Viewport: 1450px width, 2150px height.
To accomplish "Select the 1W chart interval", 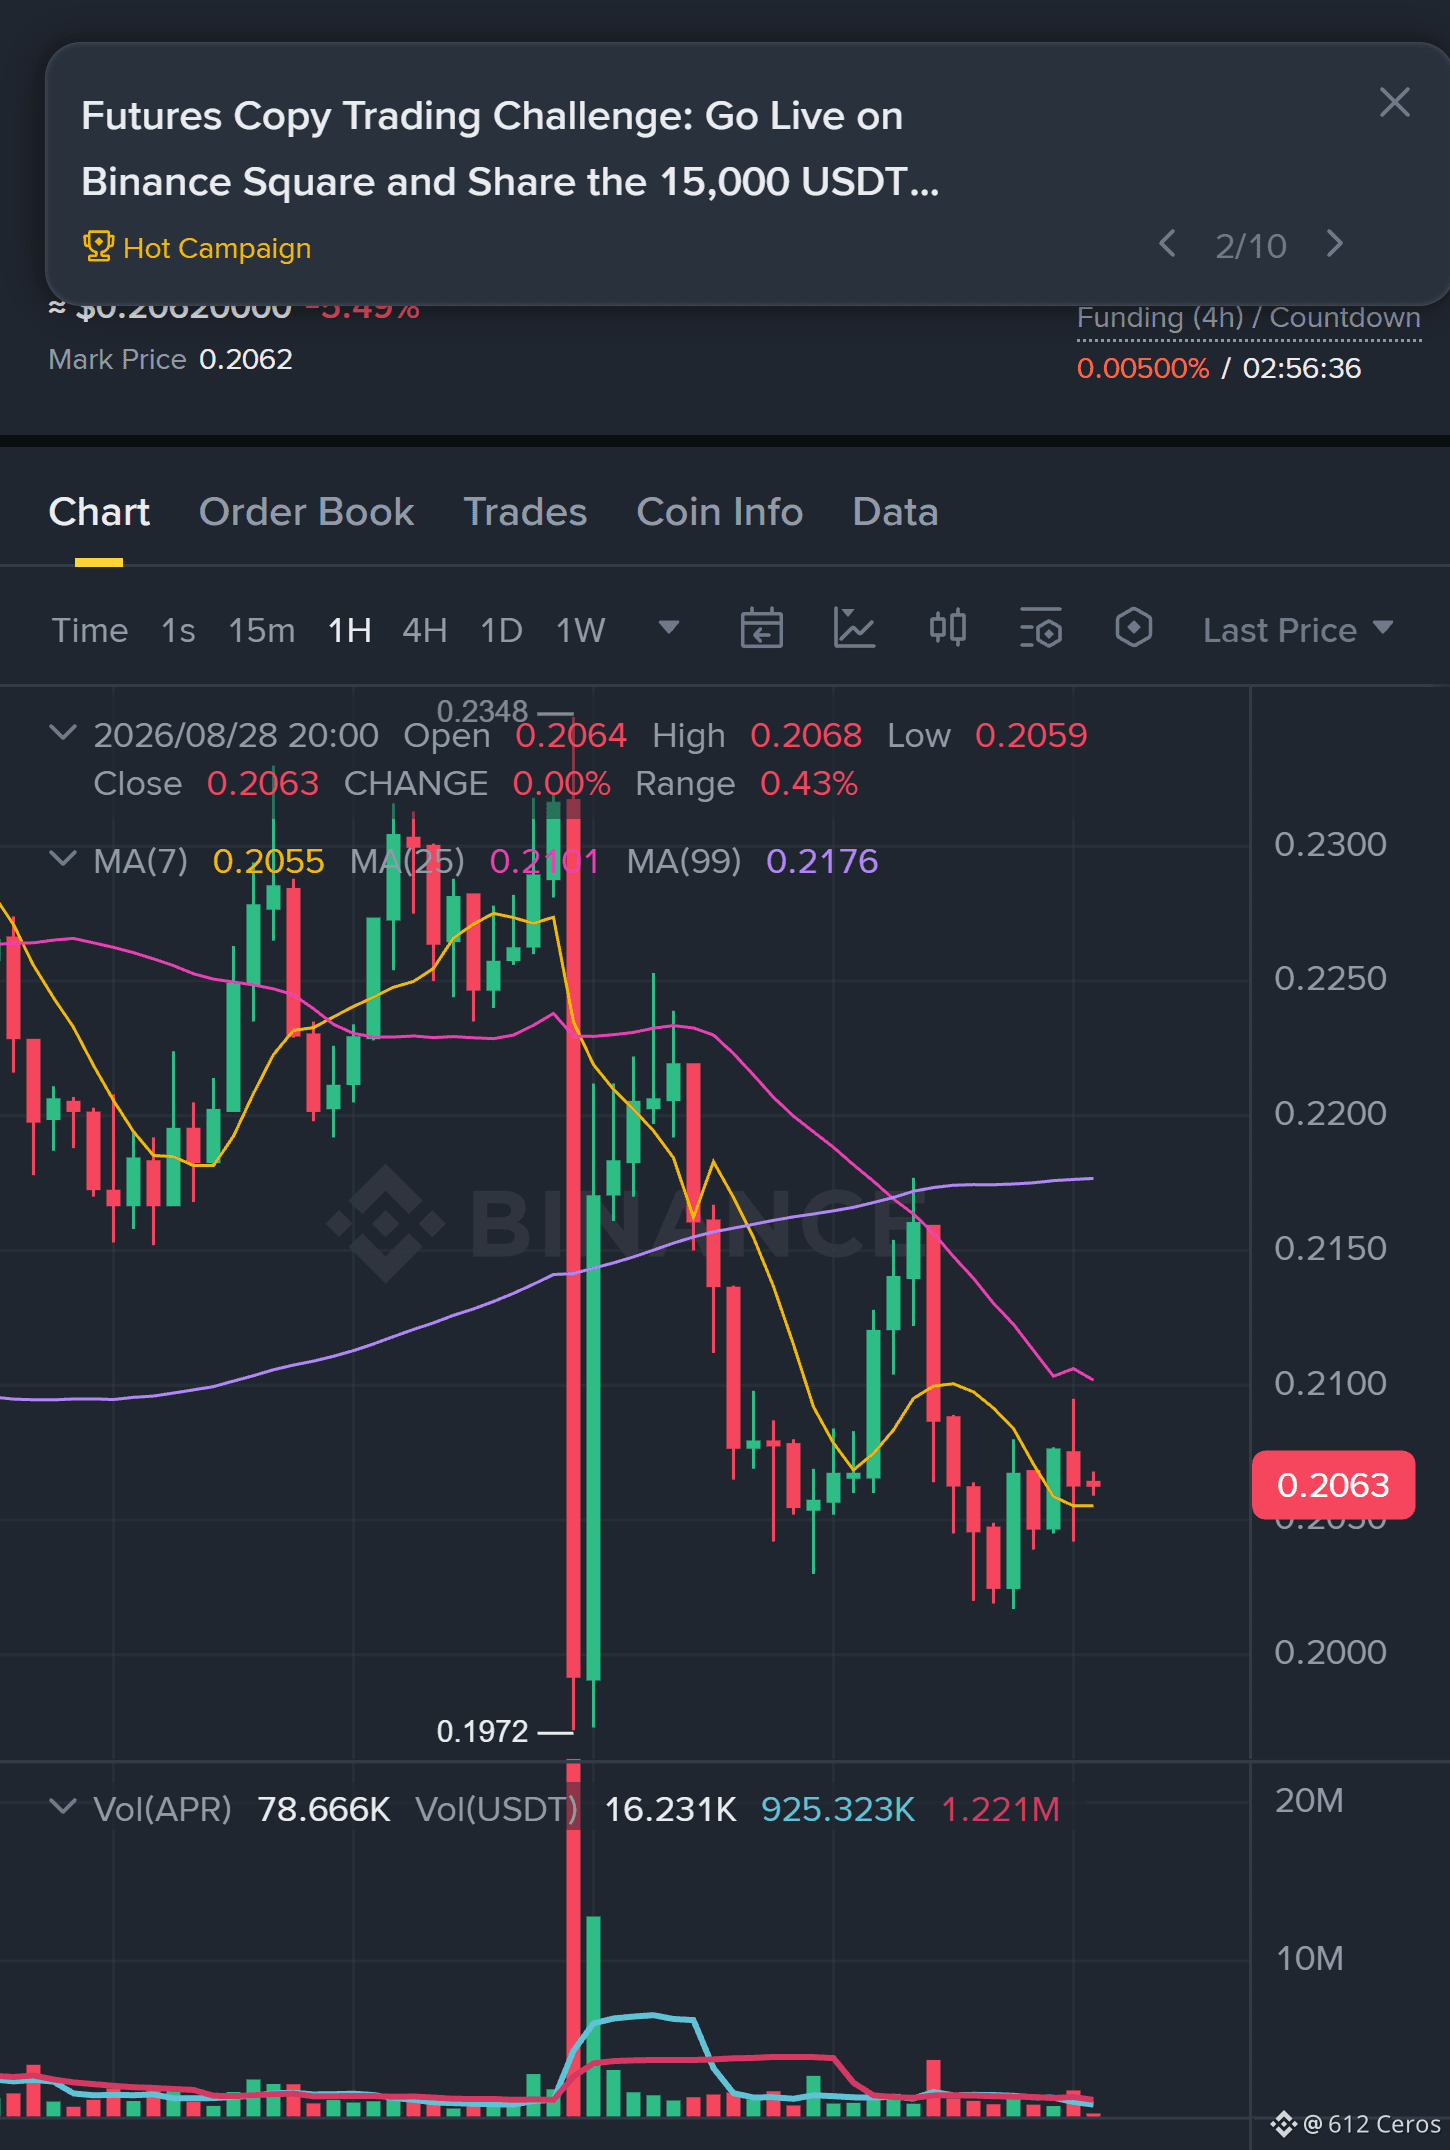I will (581, 630).
